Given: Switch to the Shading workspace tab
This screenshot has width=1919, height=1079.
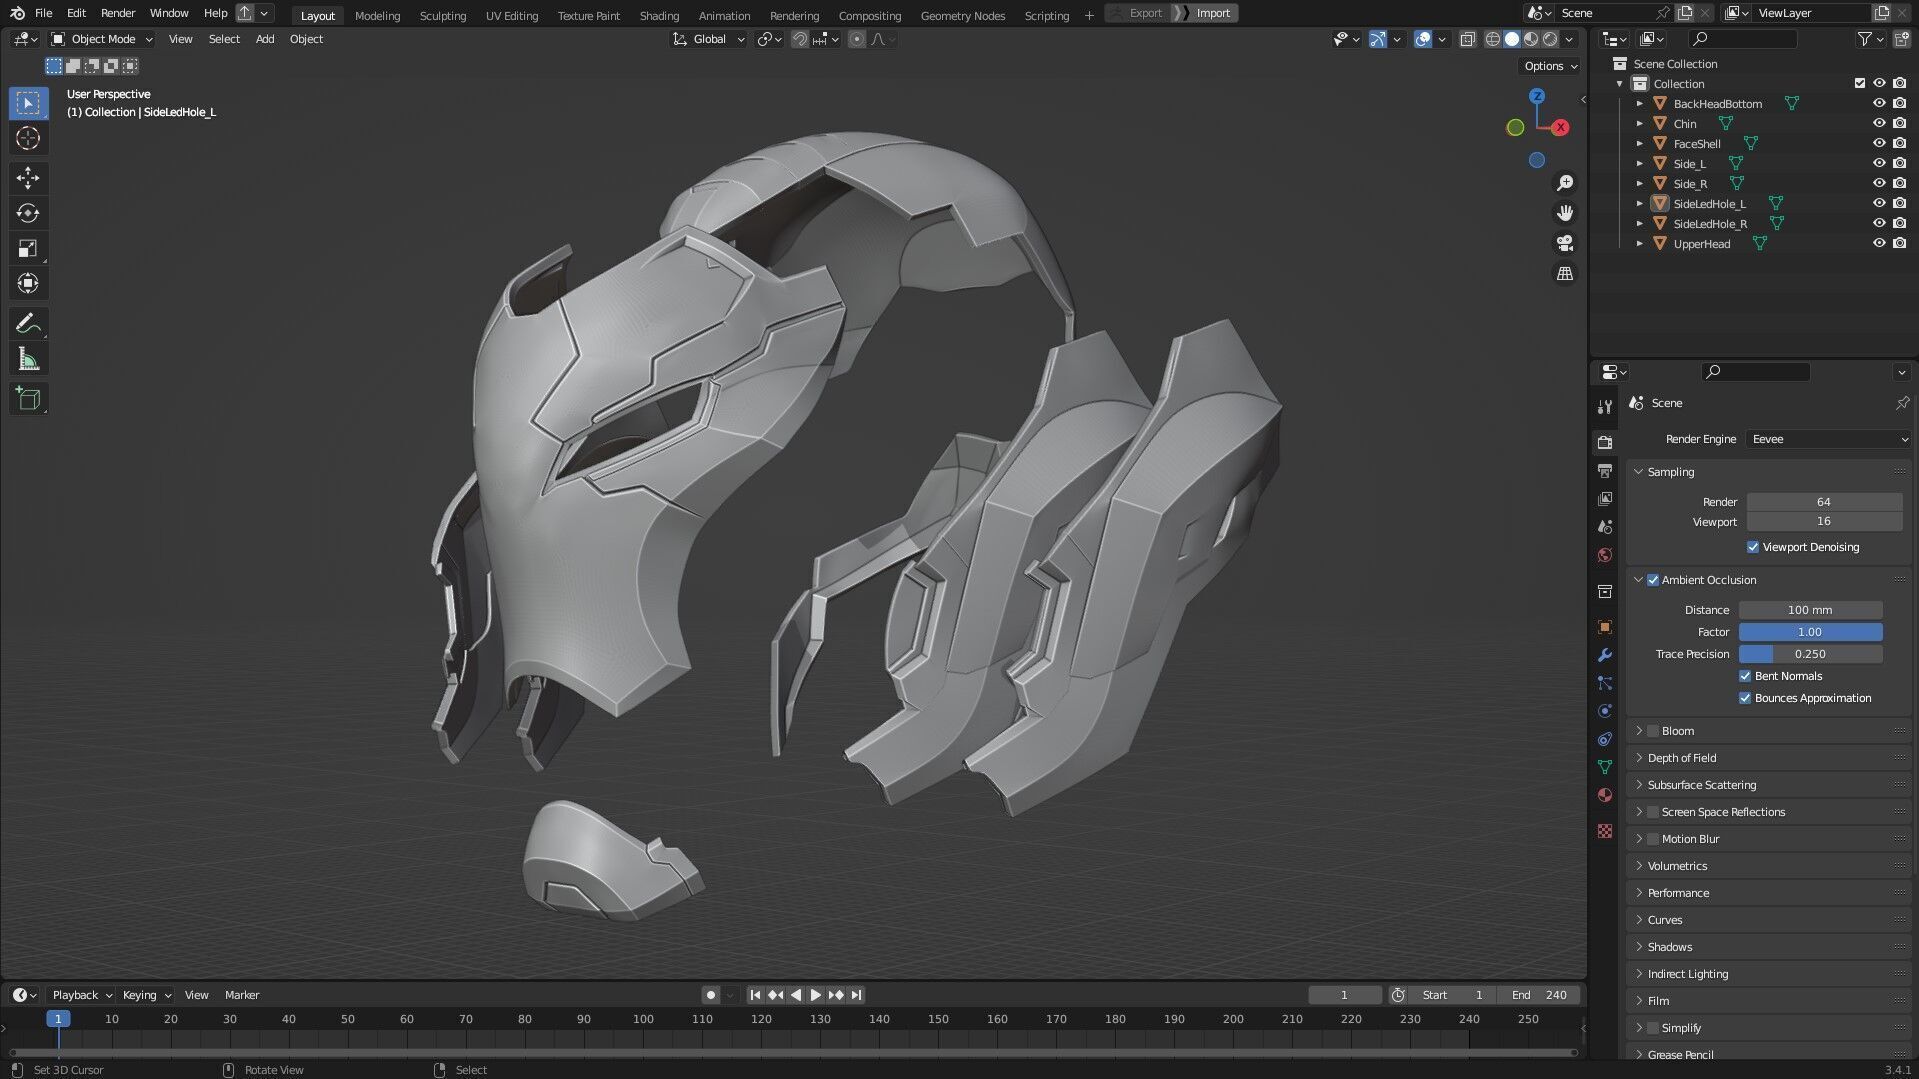Looking at the screenshot, I should click(x=659, y=15).
